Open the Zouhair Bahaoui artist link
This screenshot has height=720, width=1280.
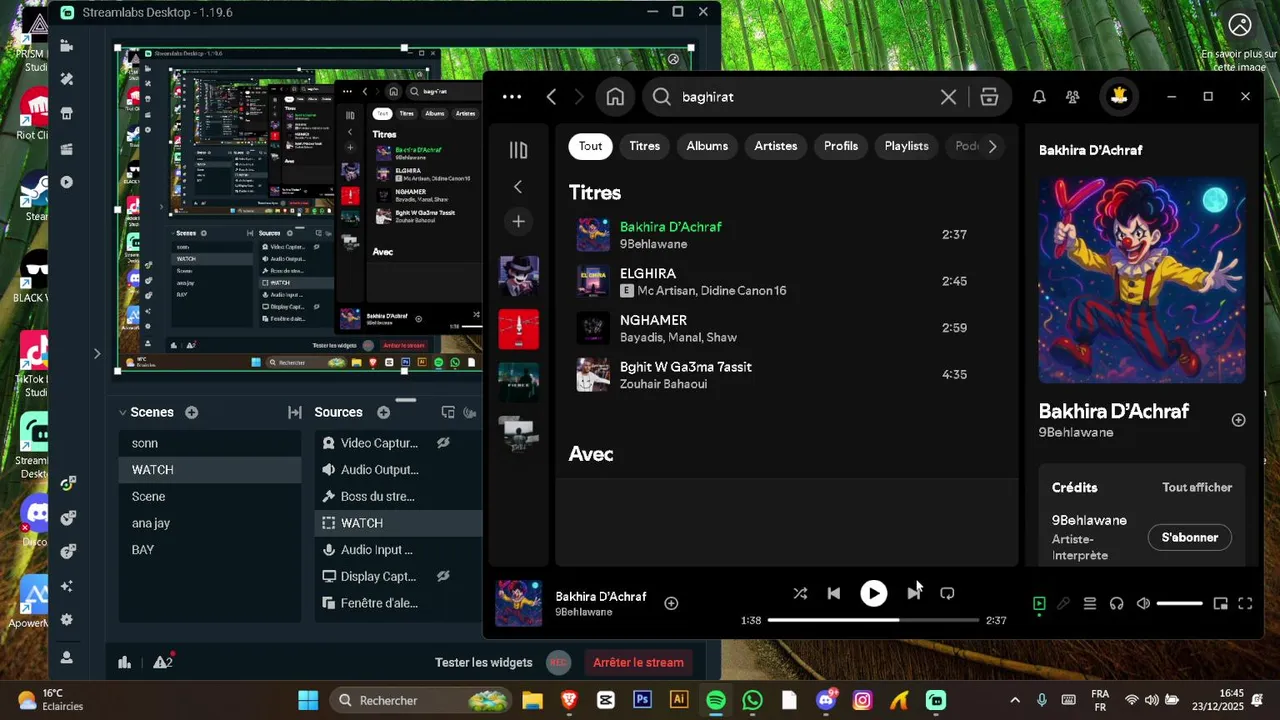coord(665,385)
